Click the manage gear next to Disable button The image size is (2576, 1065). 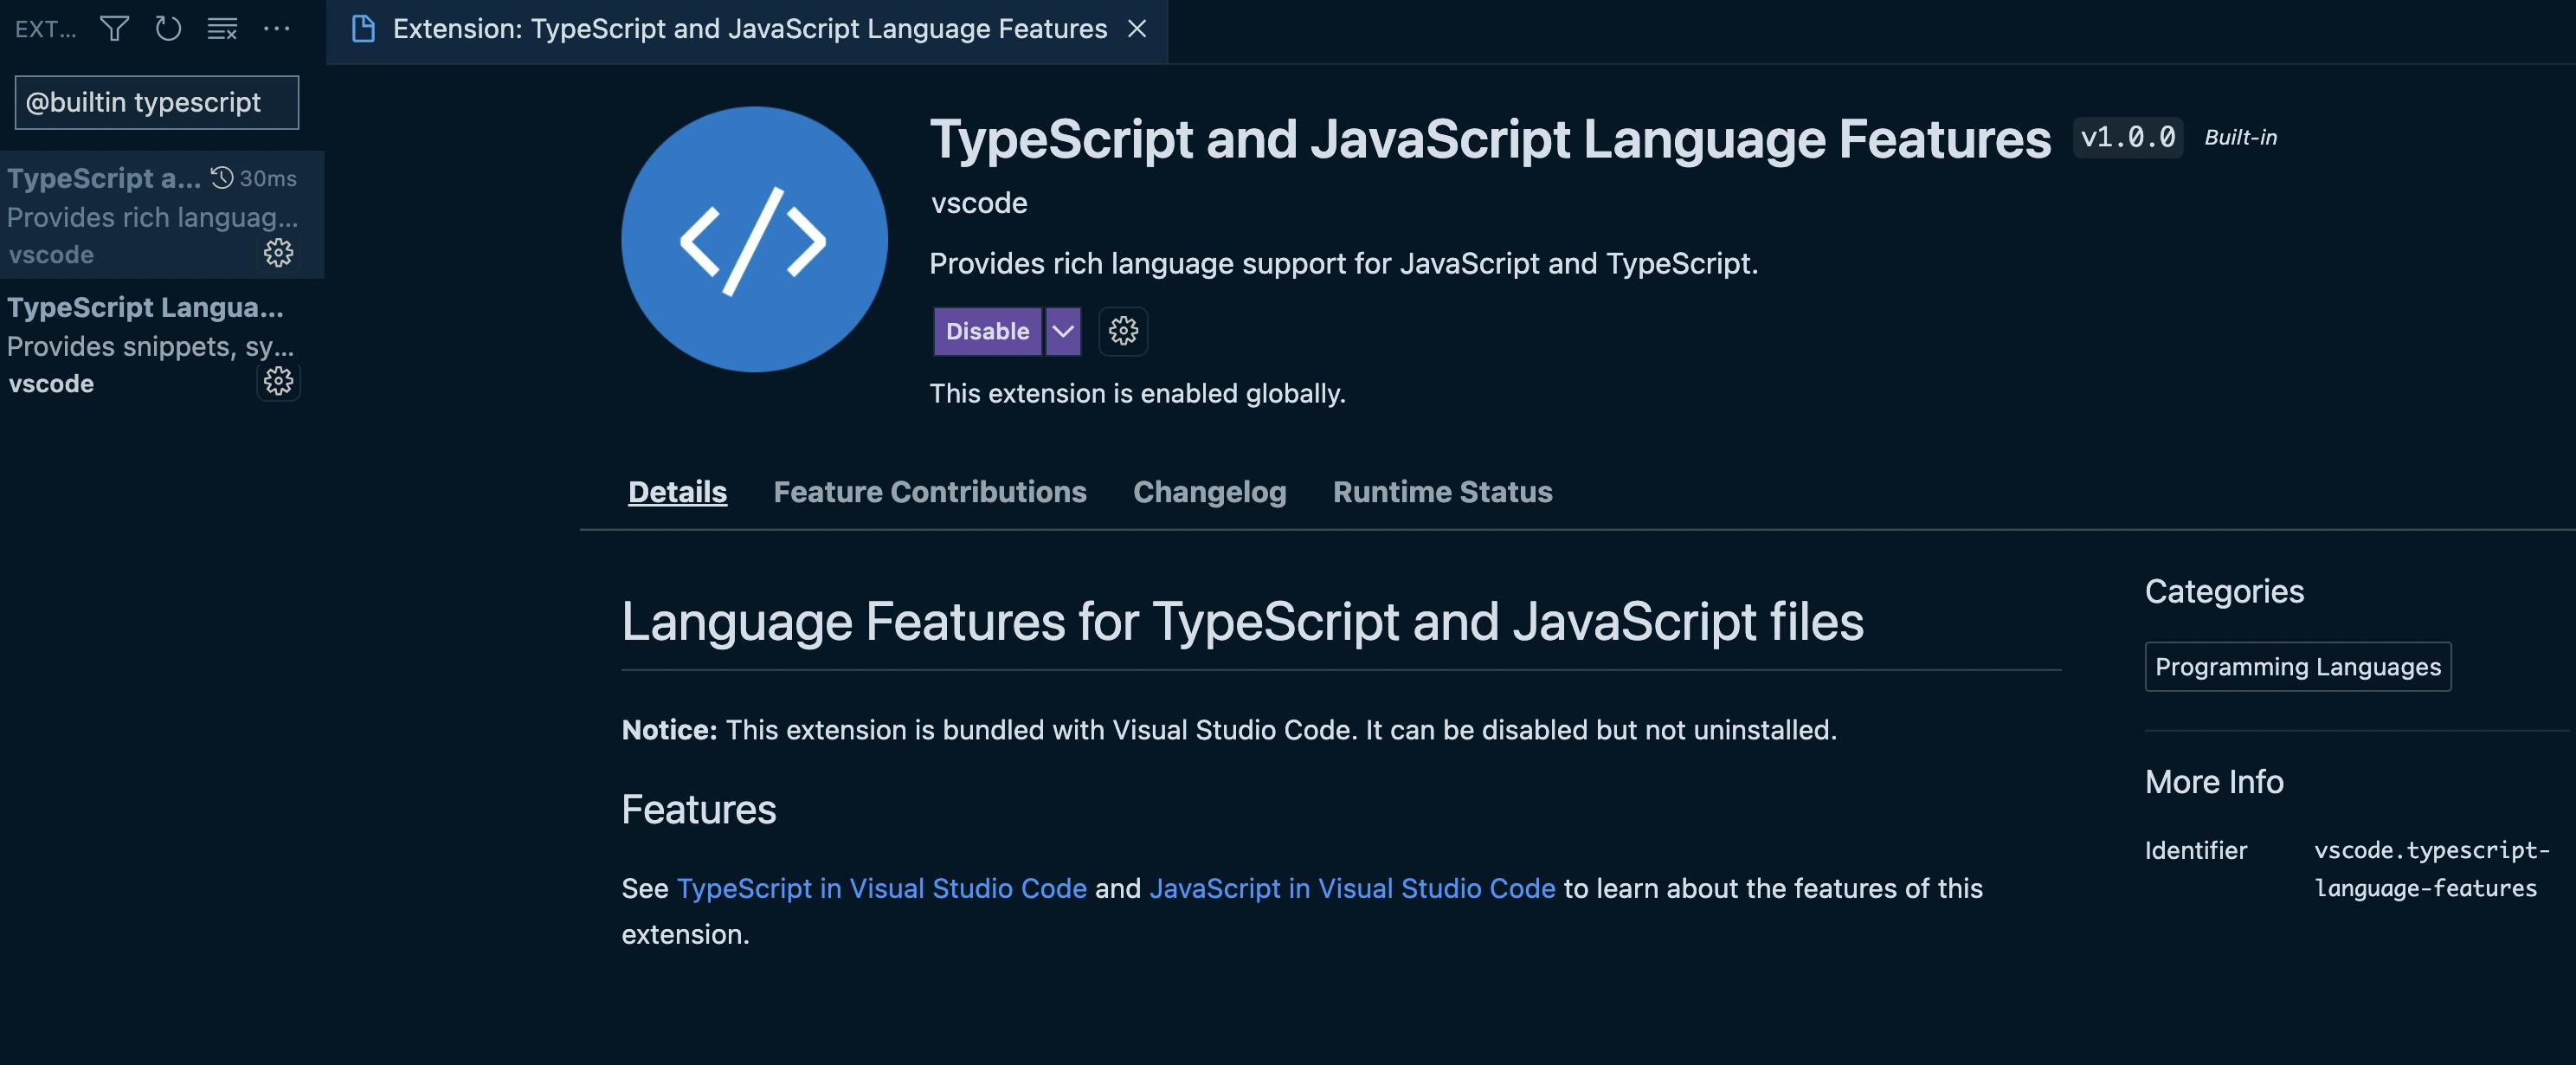pyautogui.click(x=1123, y=331)
